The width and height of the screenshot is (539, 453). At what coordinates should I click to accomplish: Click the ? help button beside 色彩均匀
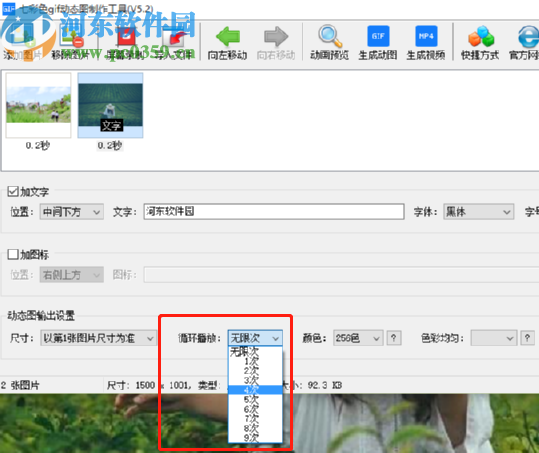pos(527,338)
